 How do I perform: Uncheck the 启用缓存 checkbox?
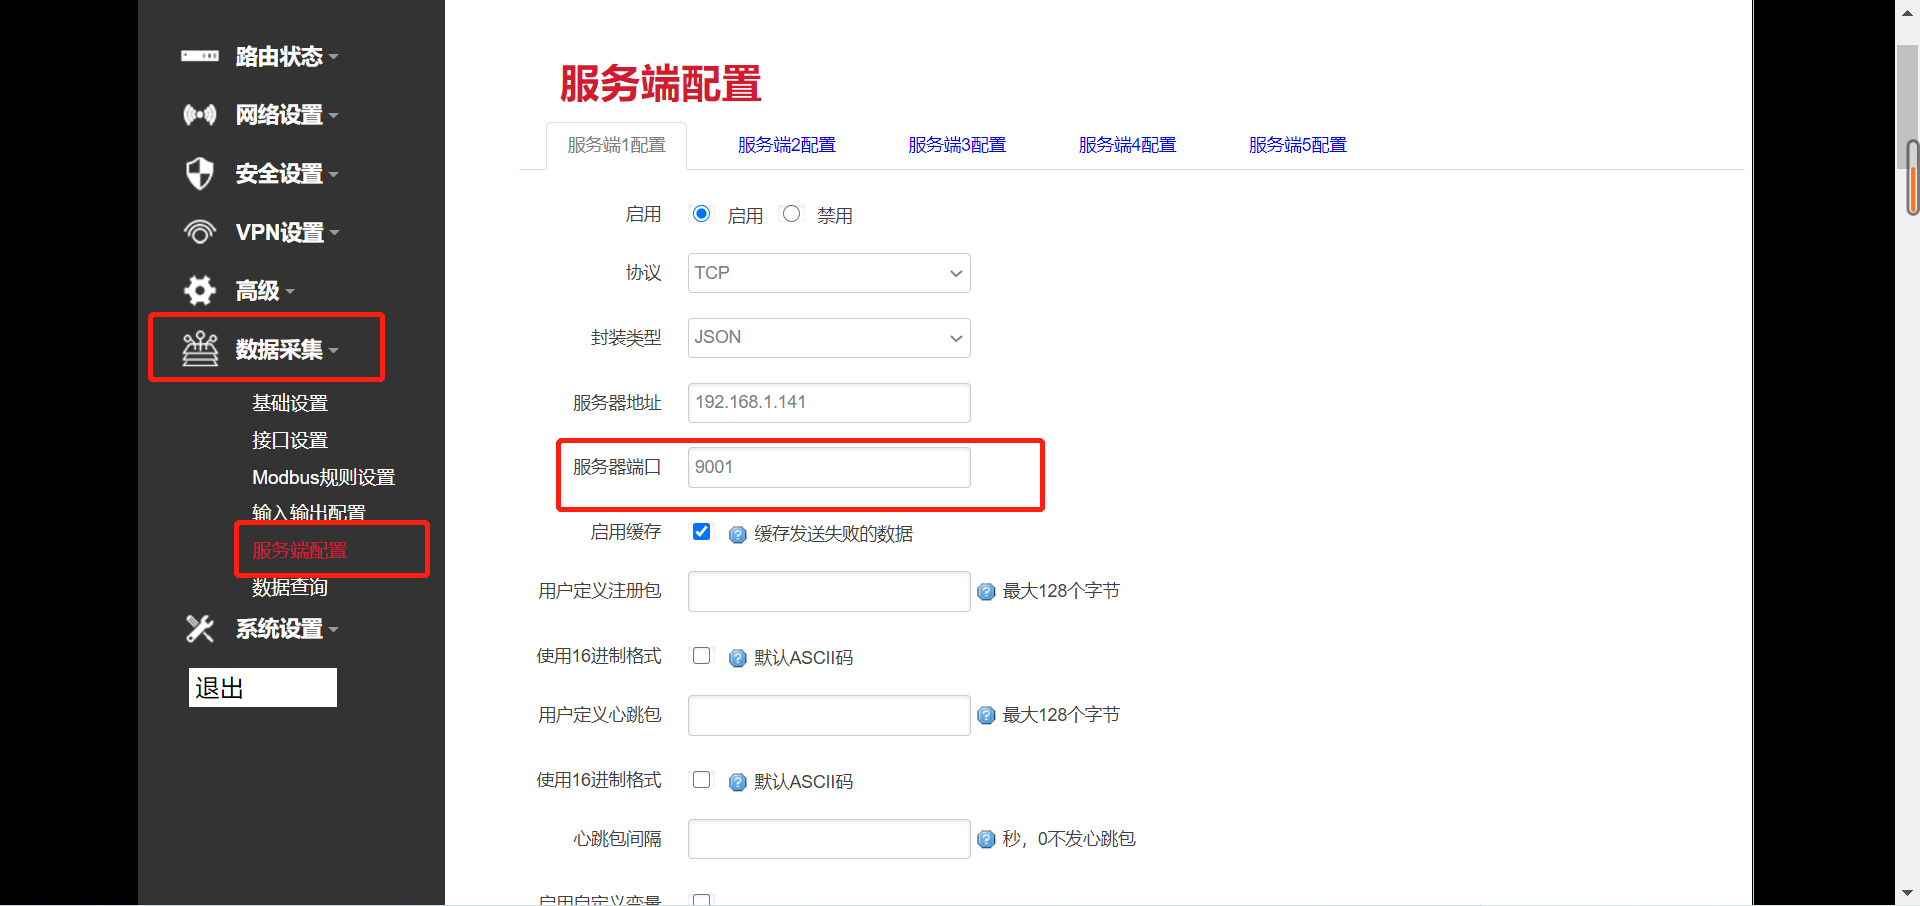[x=701, y=532]
